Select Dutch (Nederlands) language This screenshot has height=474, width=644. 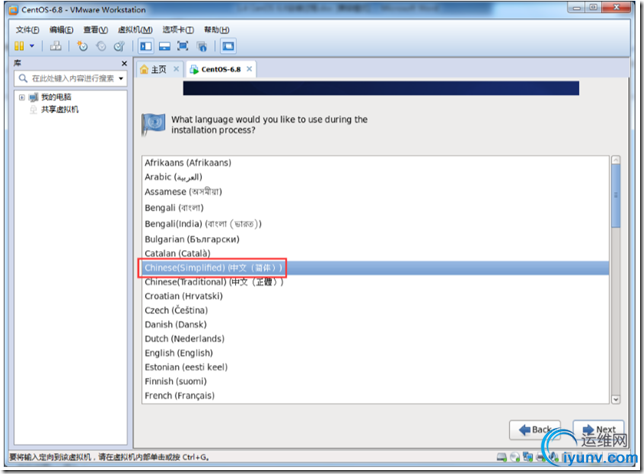(x=375, y=339)
